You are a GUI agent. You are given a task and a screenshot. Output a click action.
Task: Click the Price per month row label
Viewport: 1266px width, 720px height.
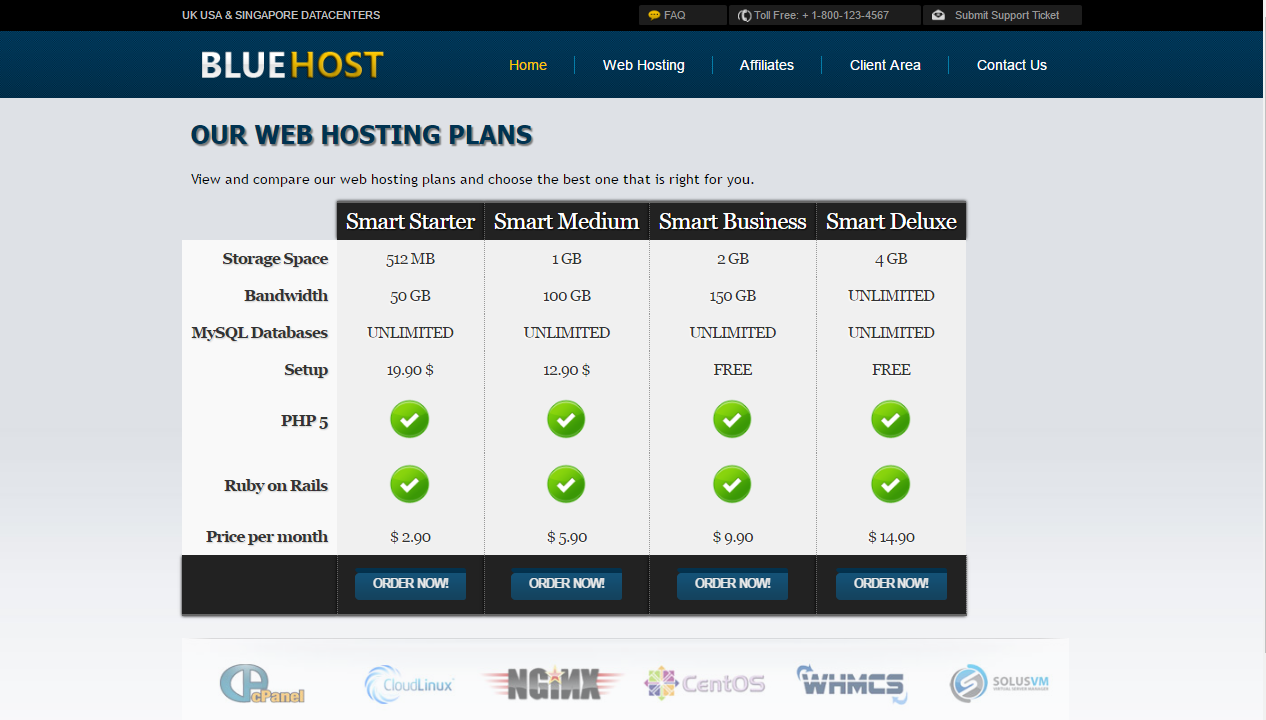tap(267, 537)
